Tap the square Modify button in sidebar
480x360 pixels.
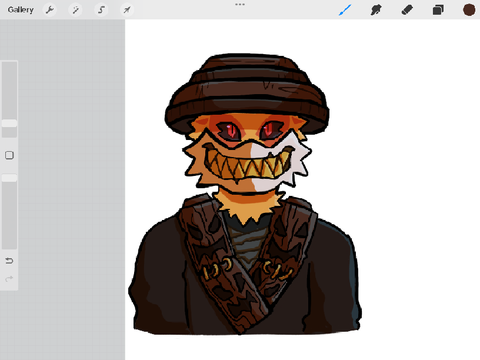point(9,155)
